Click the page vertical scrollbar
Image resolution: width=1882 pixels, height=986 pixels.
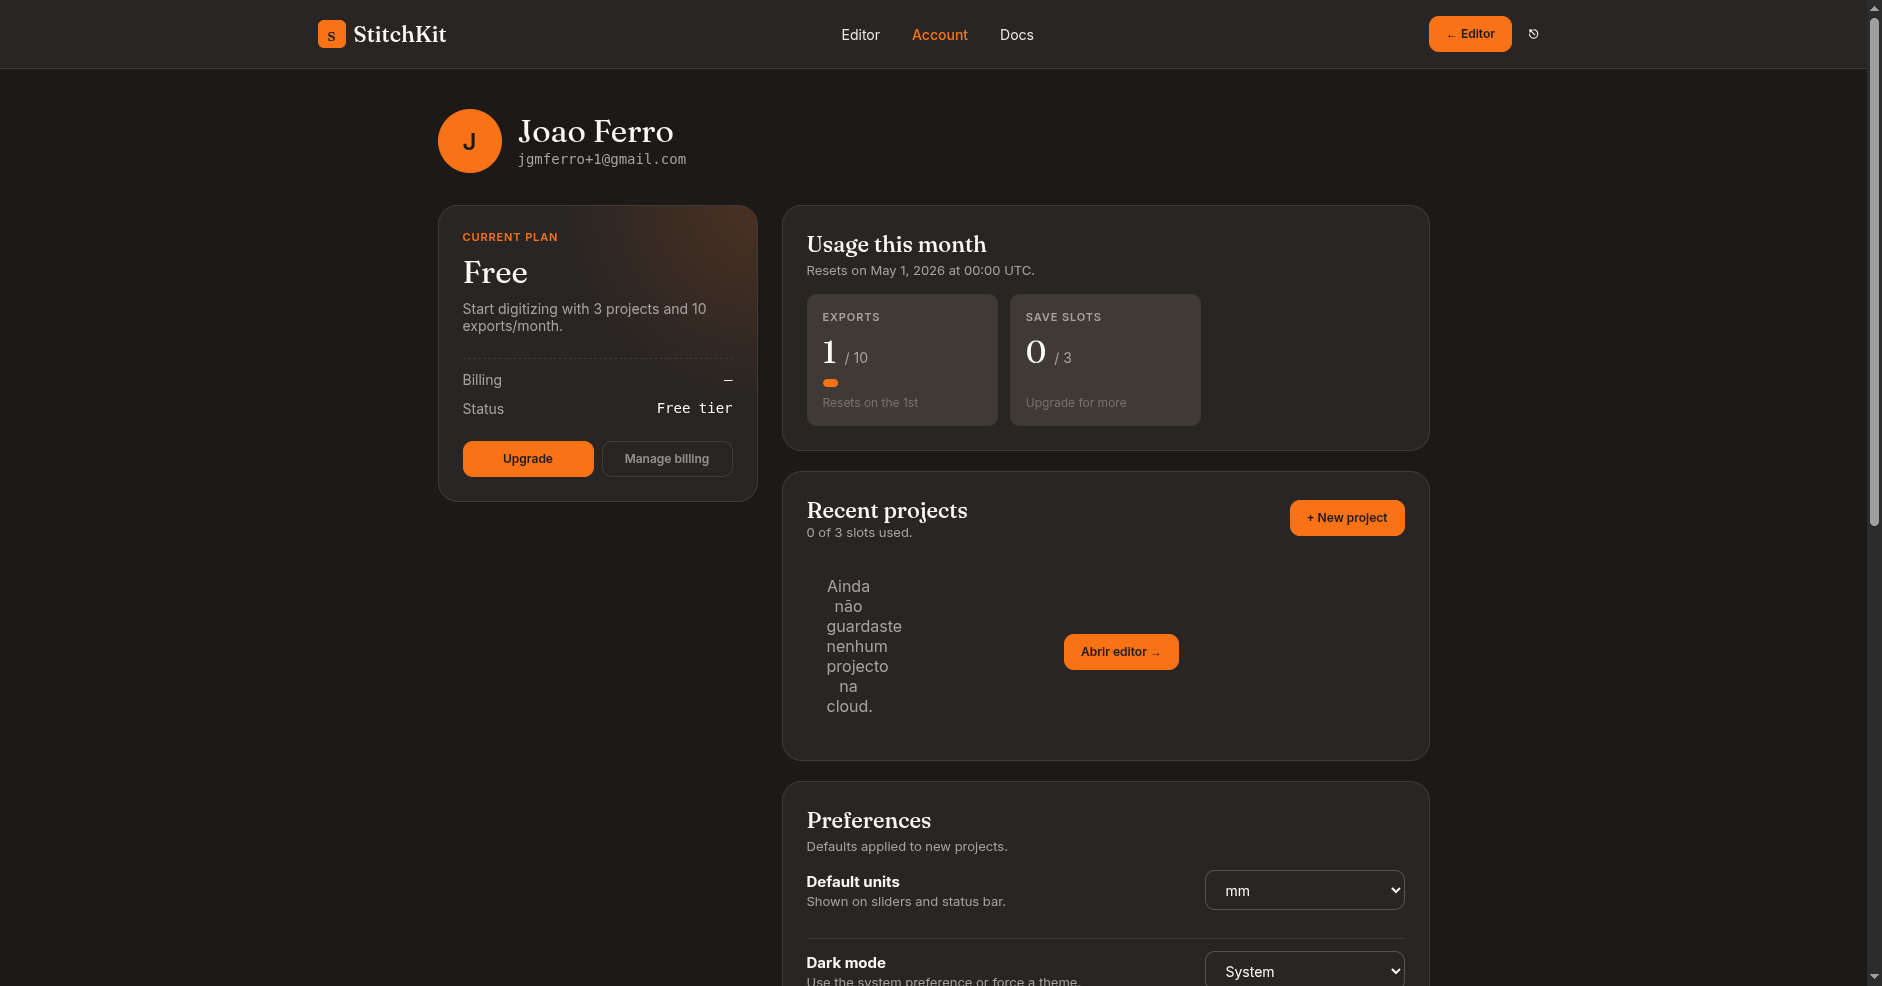[1874, 270]
